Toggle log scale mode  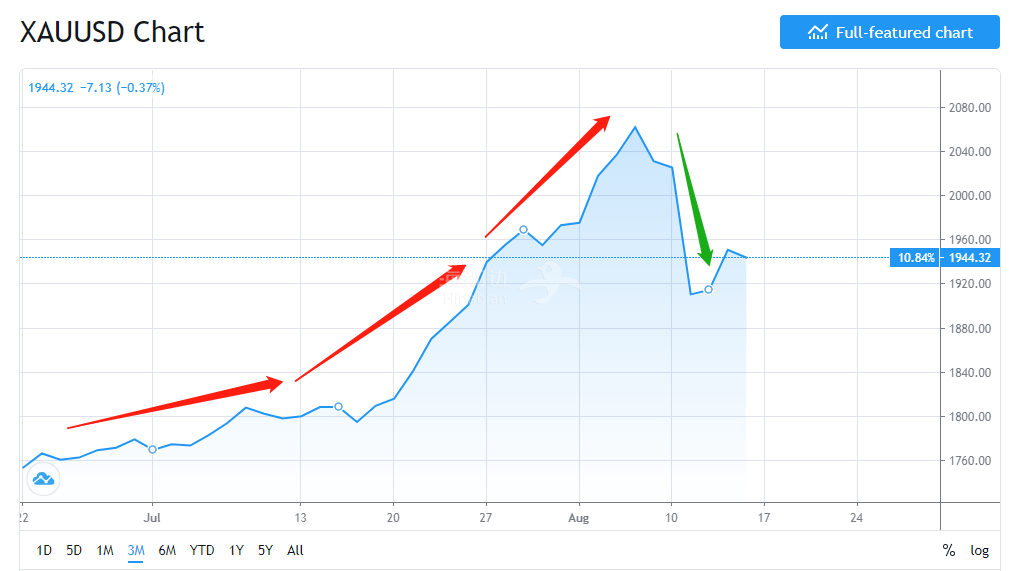[x=979, y=550]
